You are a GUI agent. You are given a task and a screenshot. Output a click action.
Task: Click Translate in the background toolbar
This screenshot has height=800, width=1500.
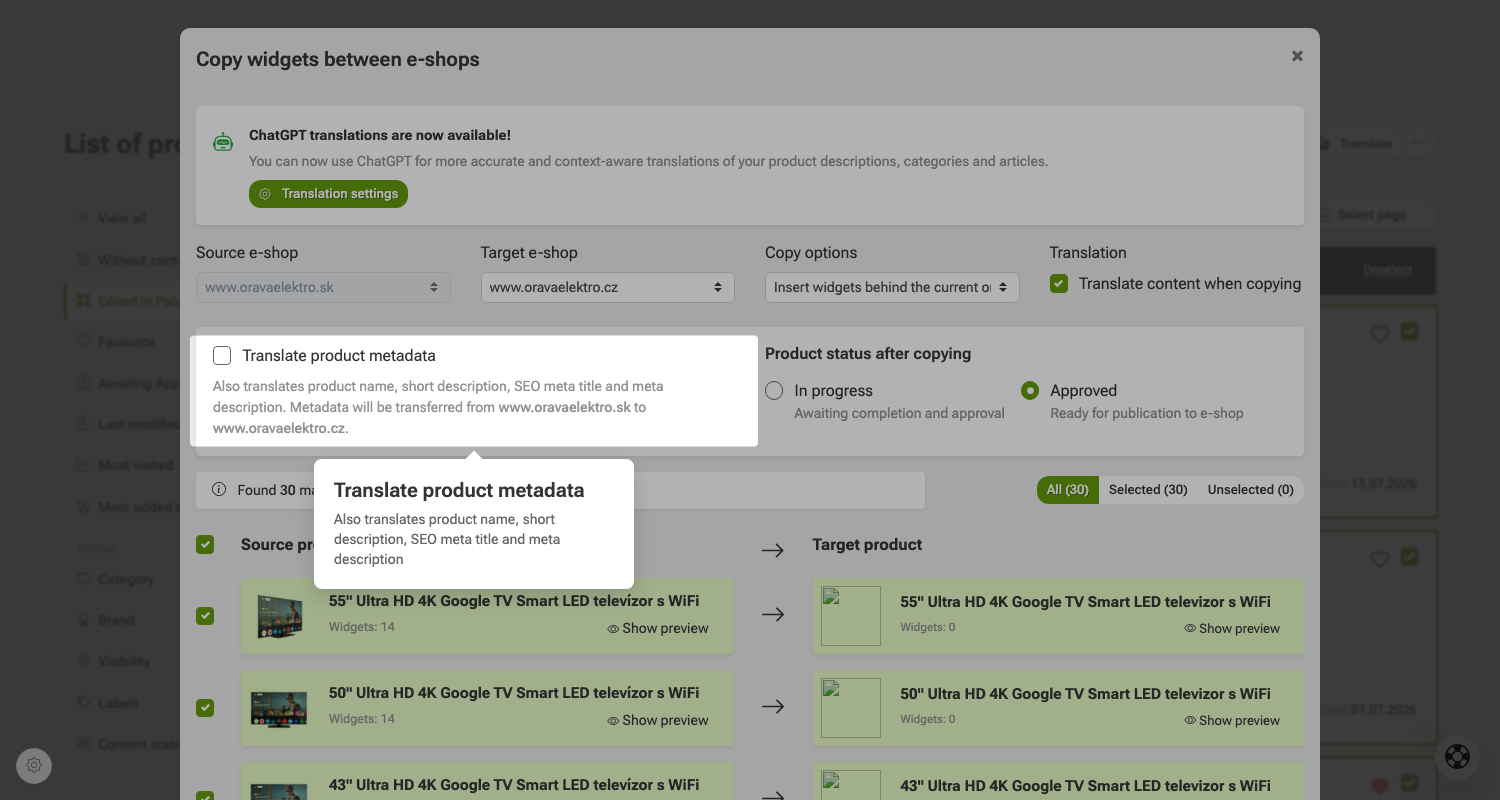(x=1356, y=143)
